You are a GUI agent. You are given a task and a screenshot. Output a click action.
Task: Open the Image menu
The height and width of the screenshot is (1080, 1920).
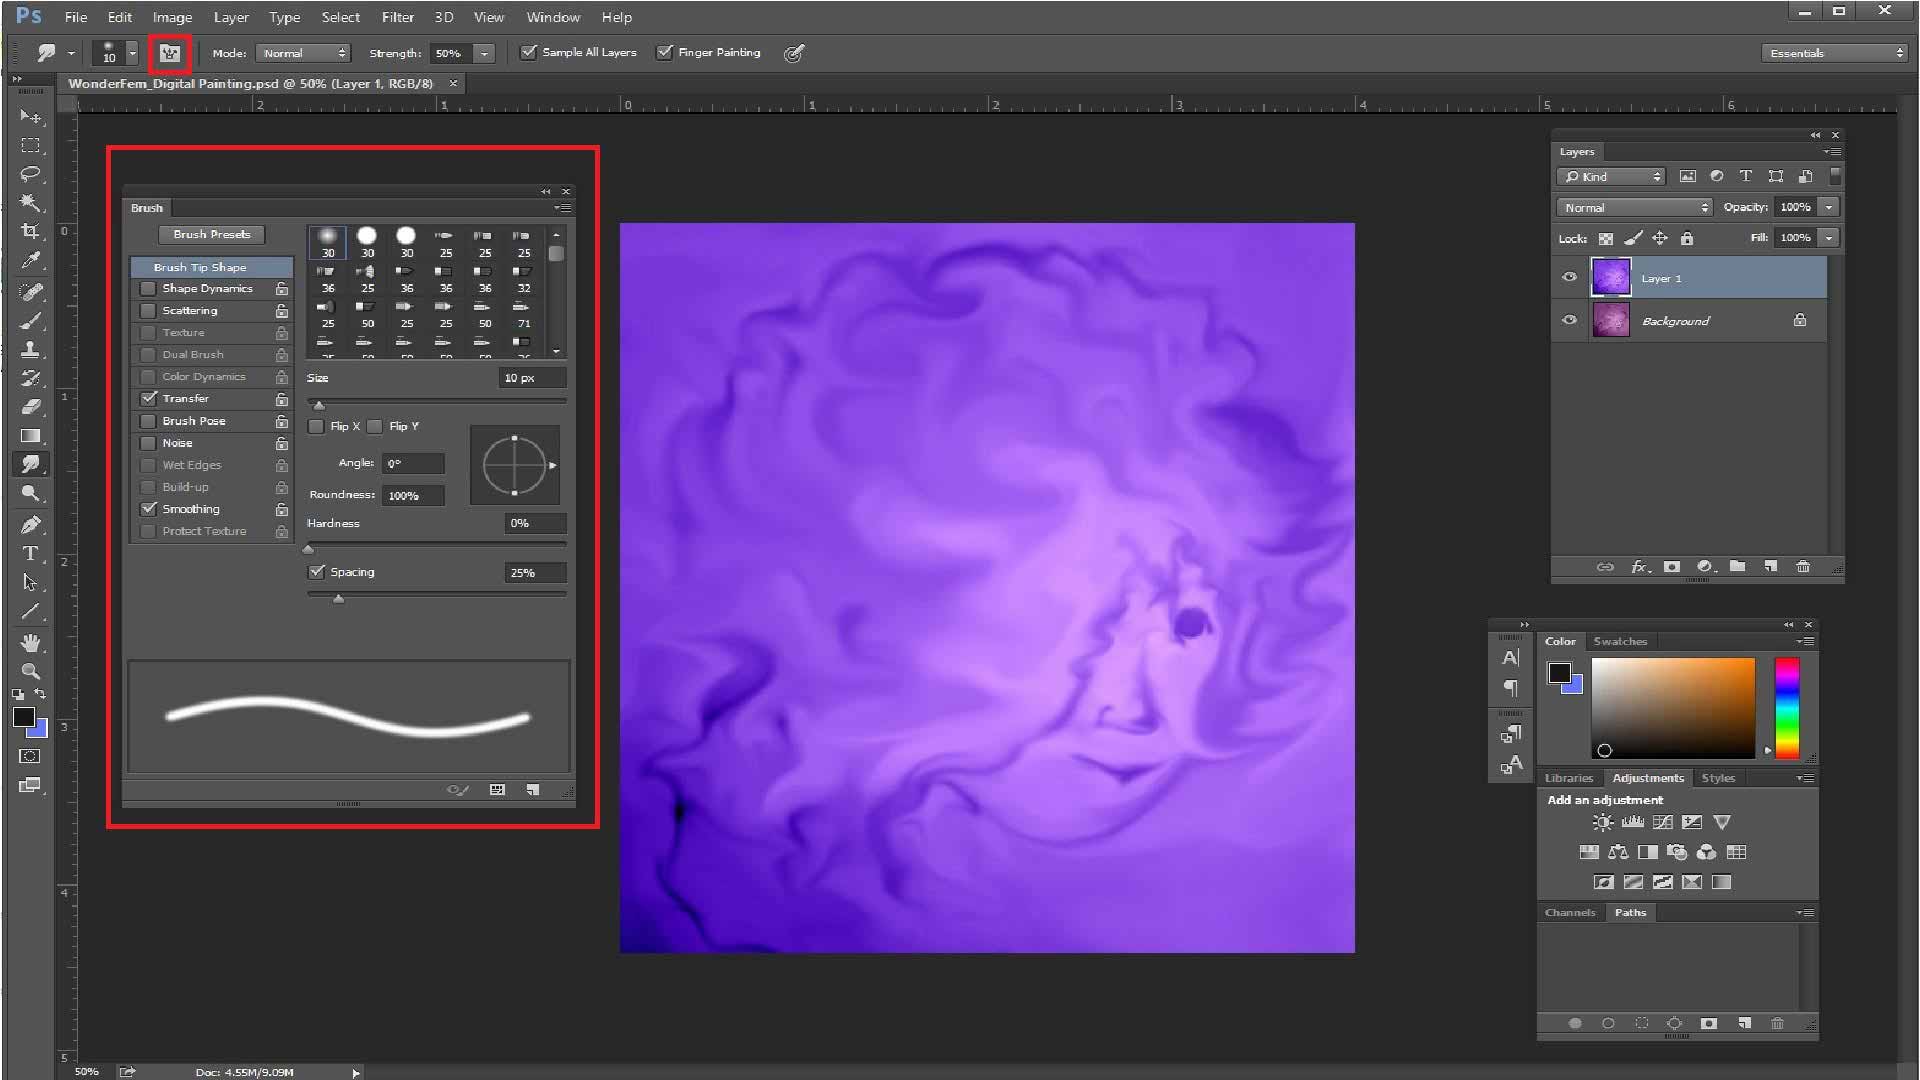(173, 16)
